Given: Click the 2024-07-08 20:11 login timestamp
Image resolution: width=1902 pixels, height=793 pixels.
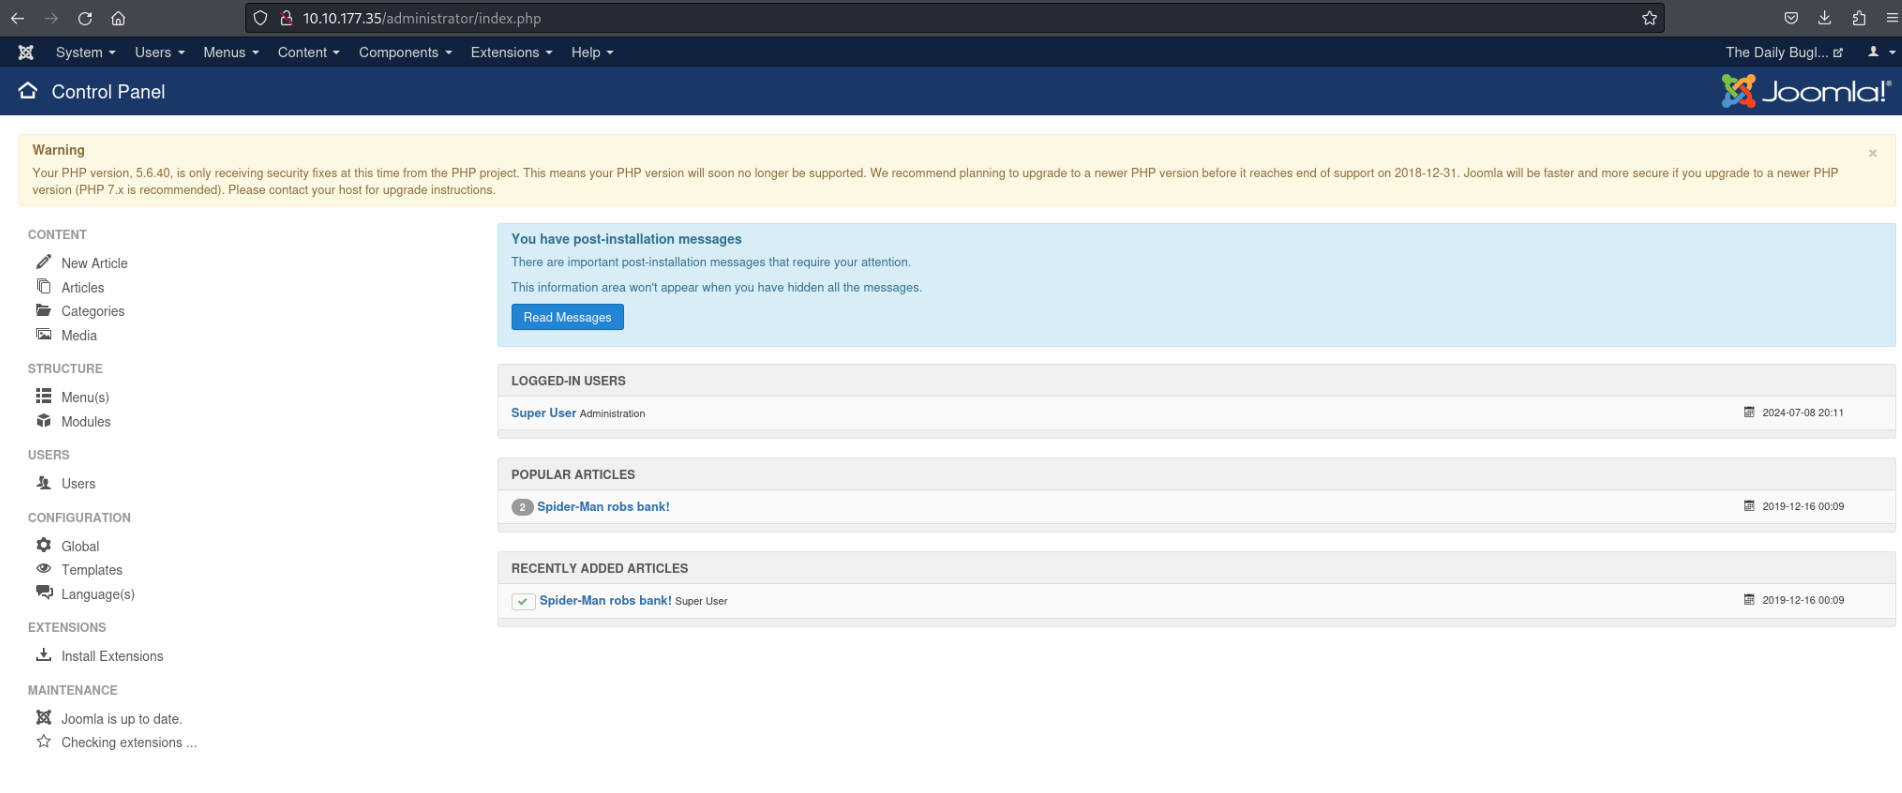Looking at the screenshot, I should pyautogui.click(x=1803, y=413).
